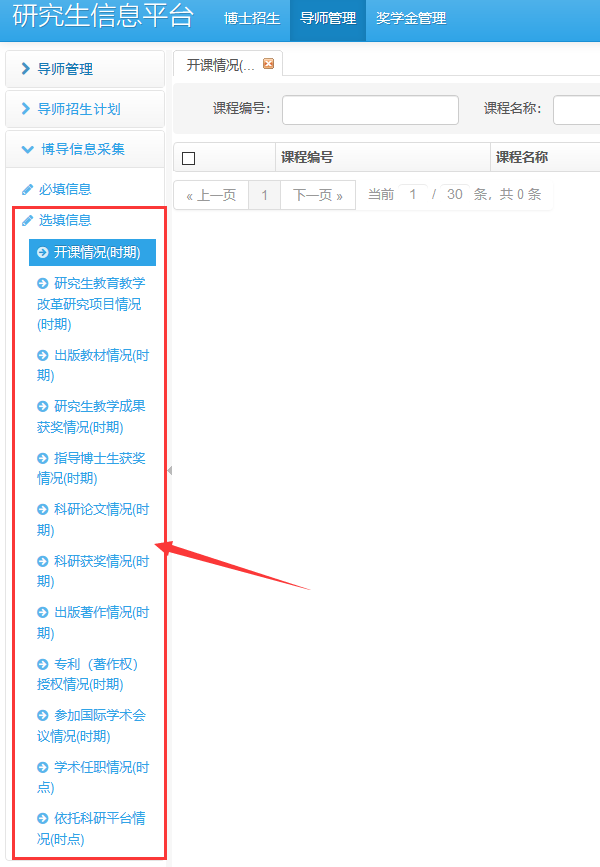Screen dimensions: 600x867
Task: Collapse the 博导信息采集 sidebar section
Action: [84, 149]
